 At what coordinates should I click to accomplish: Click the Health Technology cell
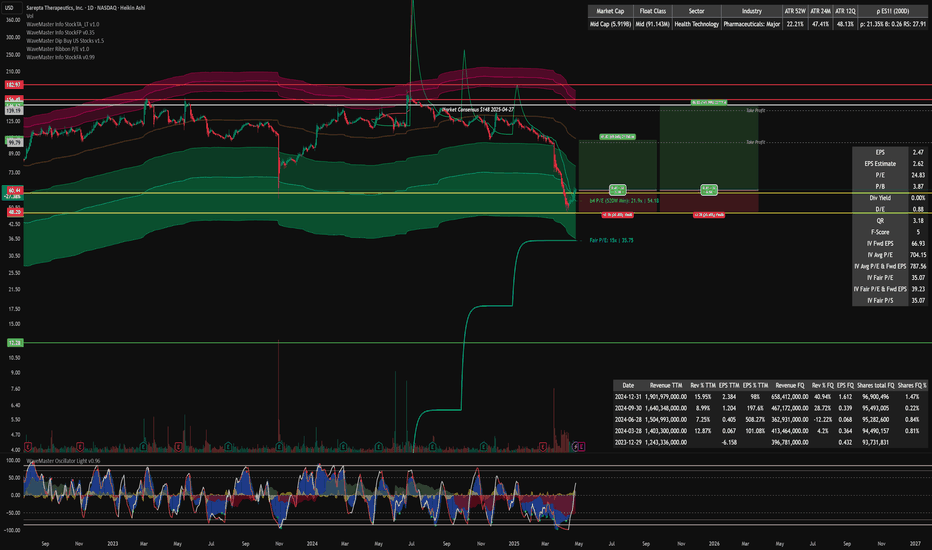(x=697, y=24)
